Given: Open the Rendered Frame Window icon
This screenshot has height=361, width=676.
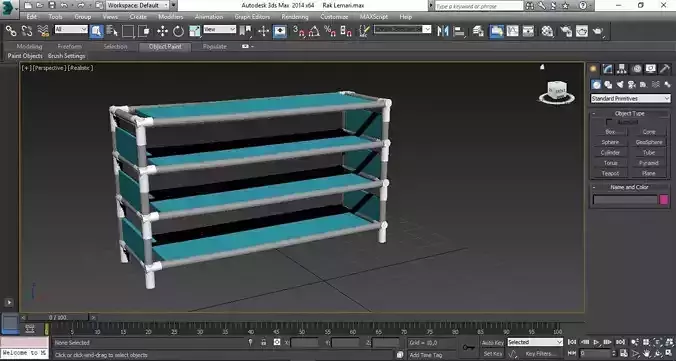Looking at the screenshot, I should tap(582, 31).
